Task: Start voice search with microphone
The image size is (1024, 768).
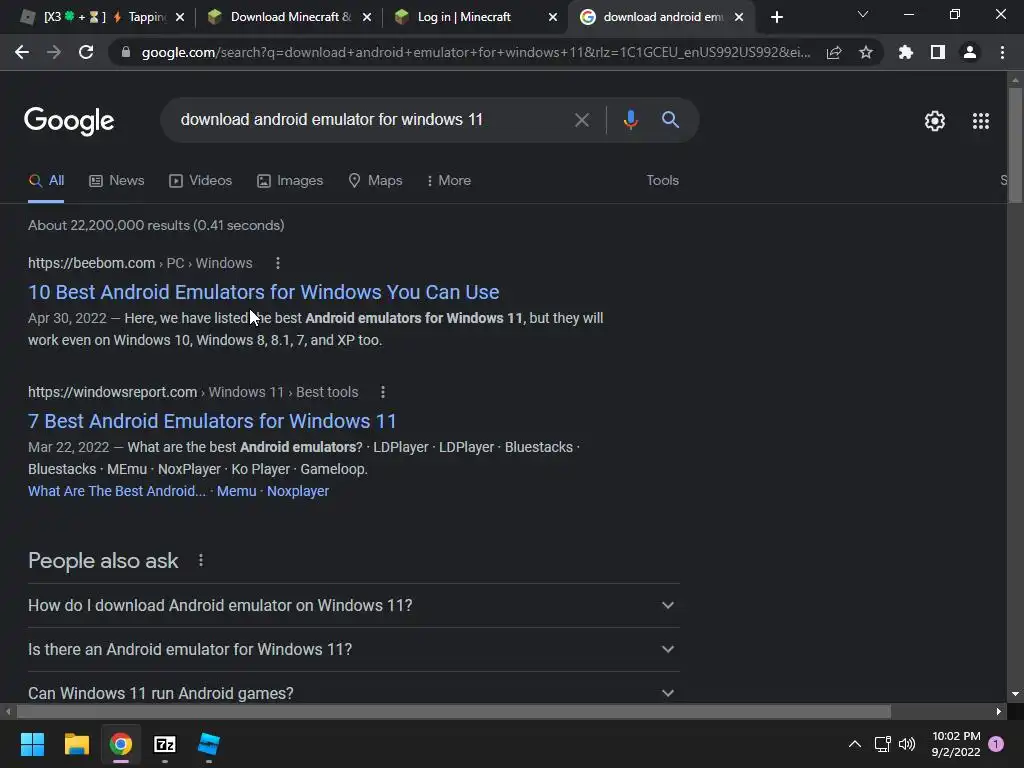Action: 630,120
